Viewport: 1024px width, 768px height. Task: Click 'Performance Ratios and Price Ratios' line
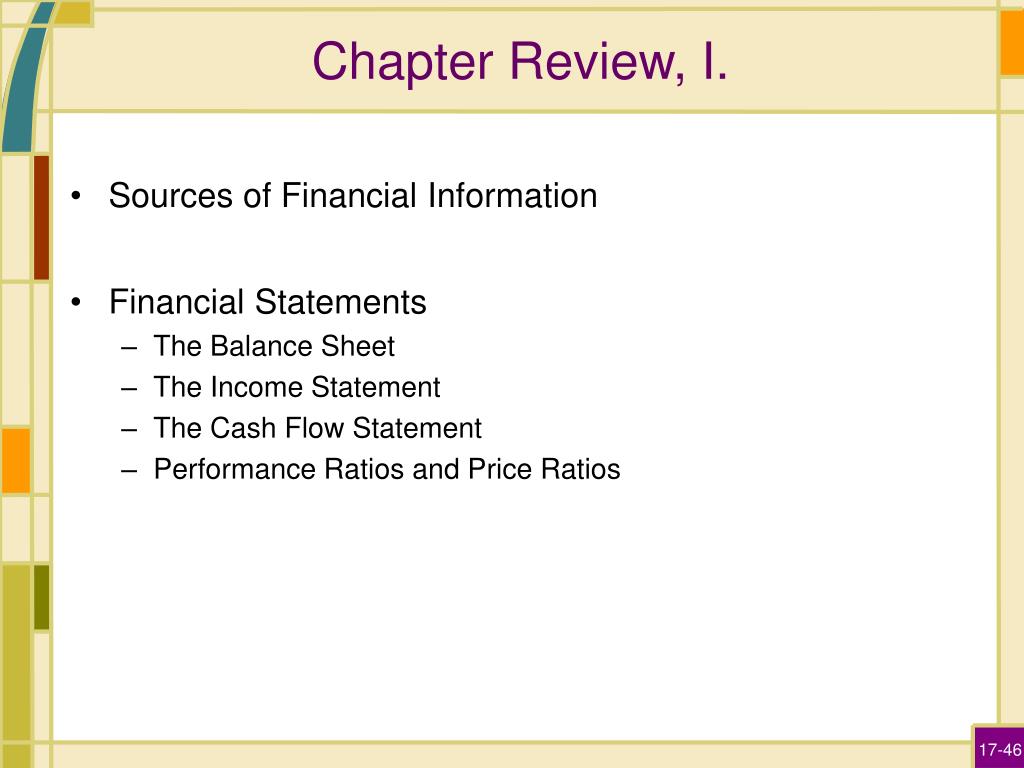[387, 470]
